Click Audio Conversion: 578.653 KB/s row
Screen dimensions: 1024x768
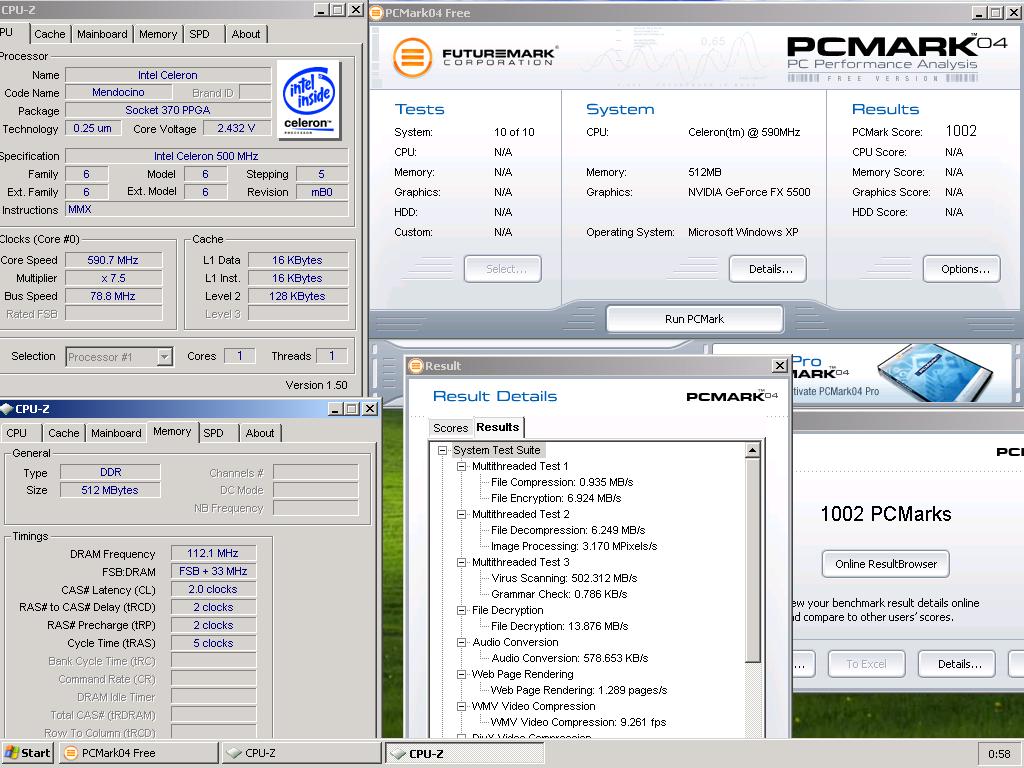click(x=569, y=658)
